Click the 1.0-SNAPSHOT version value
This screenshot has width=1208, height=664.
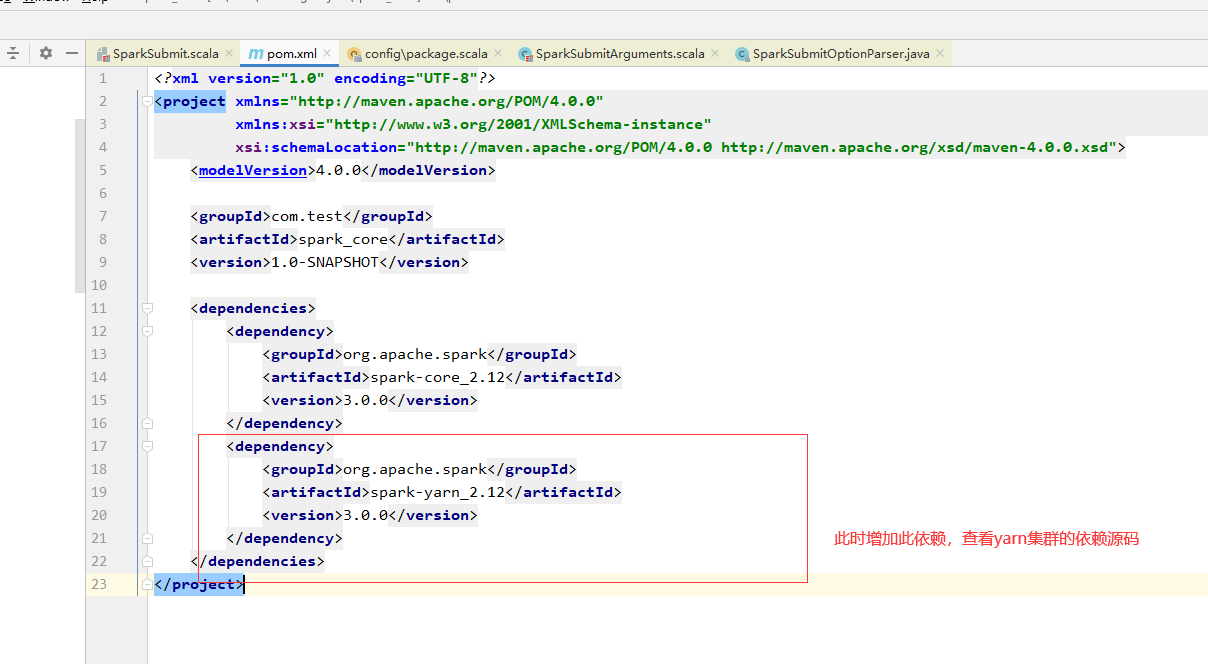(x=325, y=262)
